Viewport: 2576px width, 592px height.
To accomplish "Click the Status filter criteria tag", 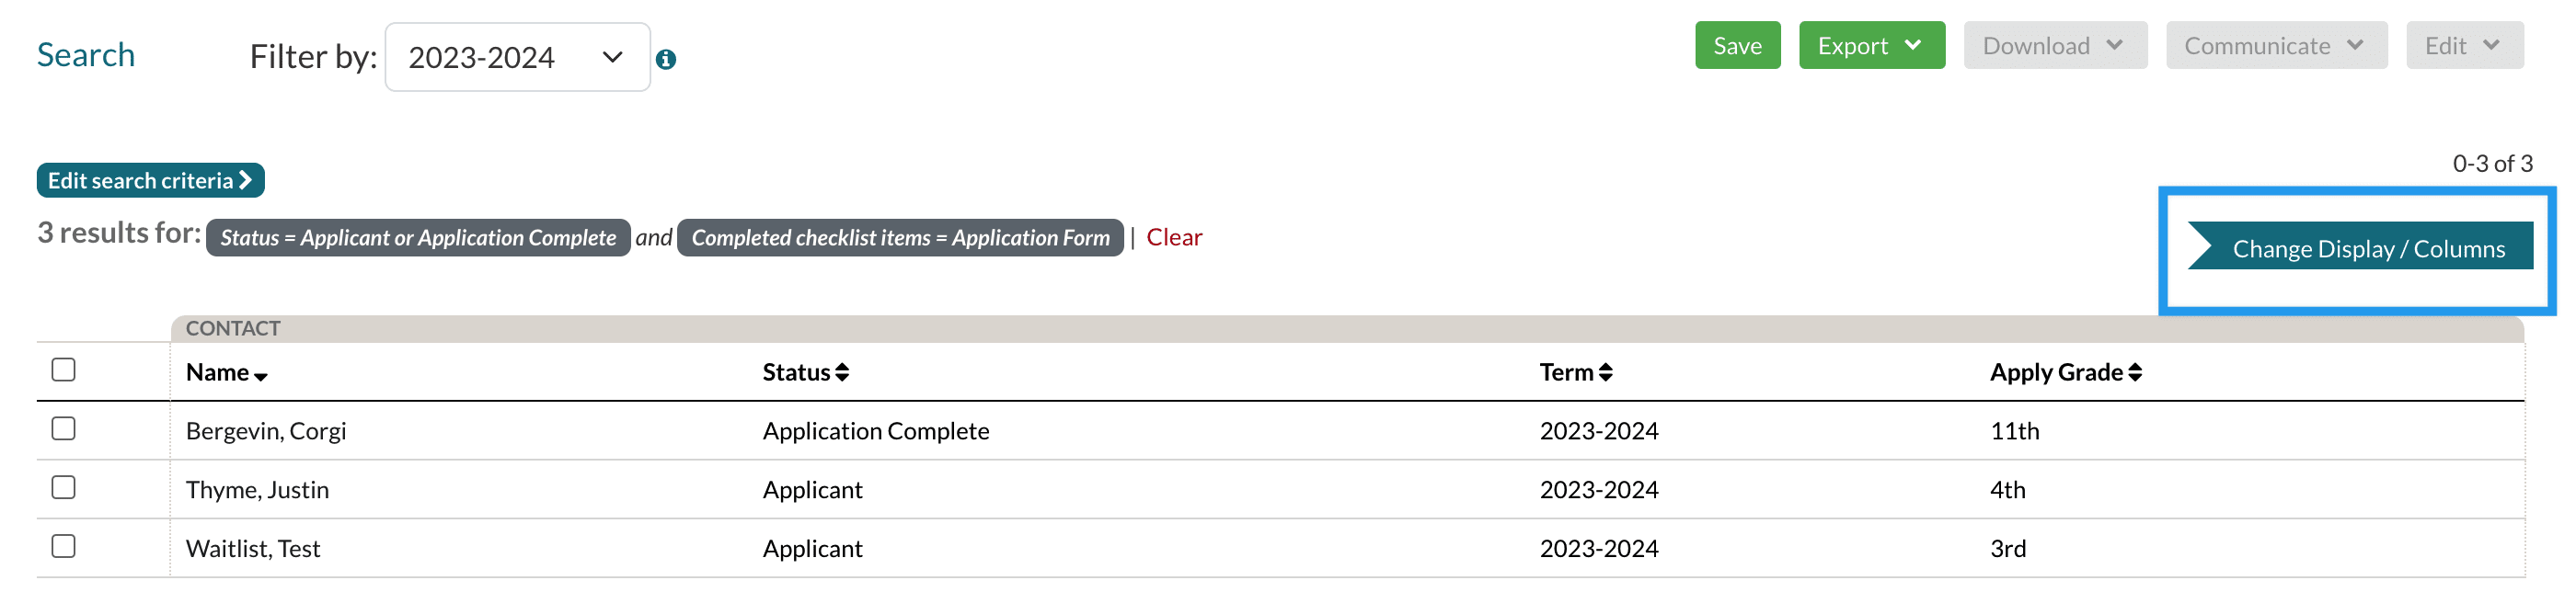I will pyautogui.click(x=418, y=238).
